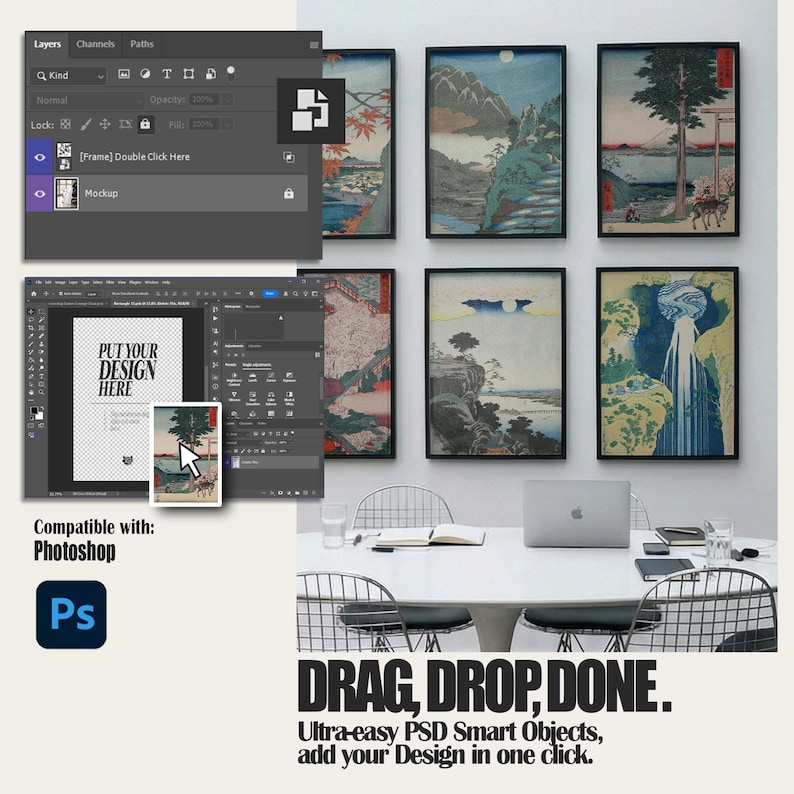Image resolution: width=794 pixels, height=794 pixels.
Task: Open Single adjustments section in Adjustments panel
Action: [257, 365]
